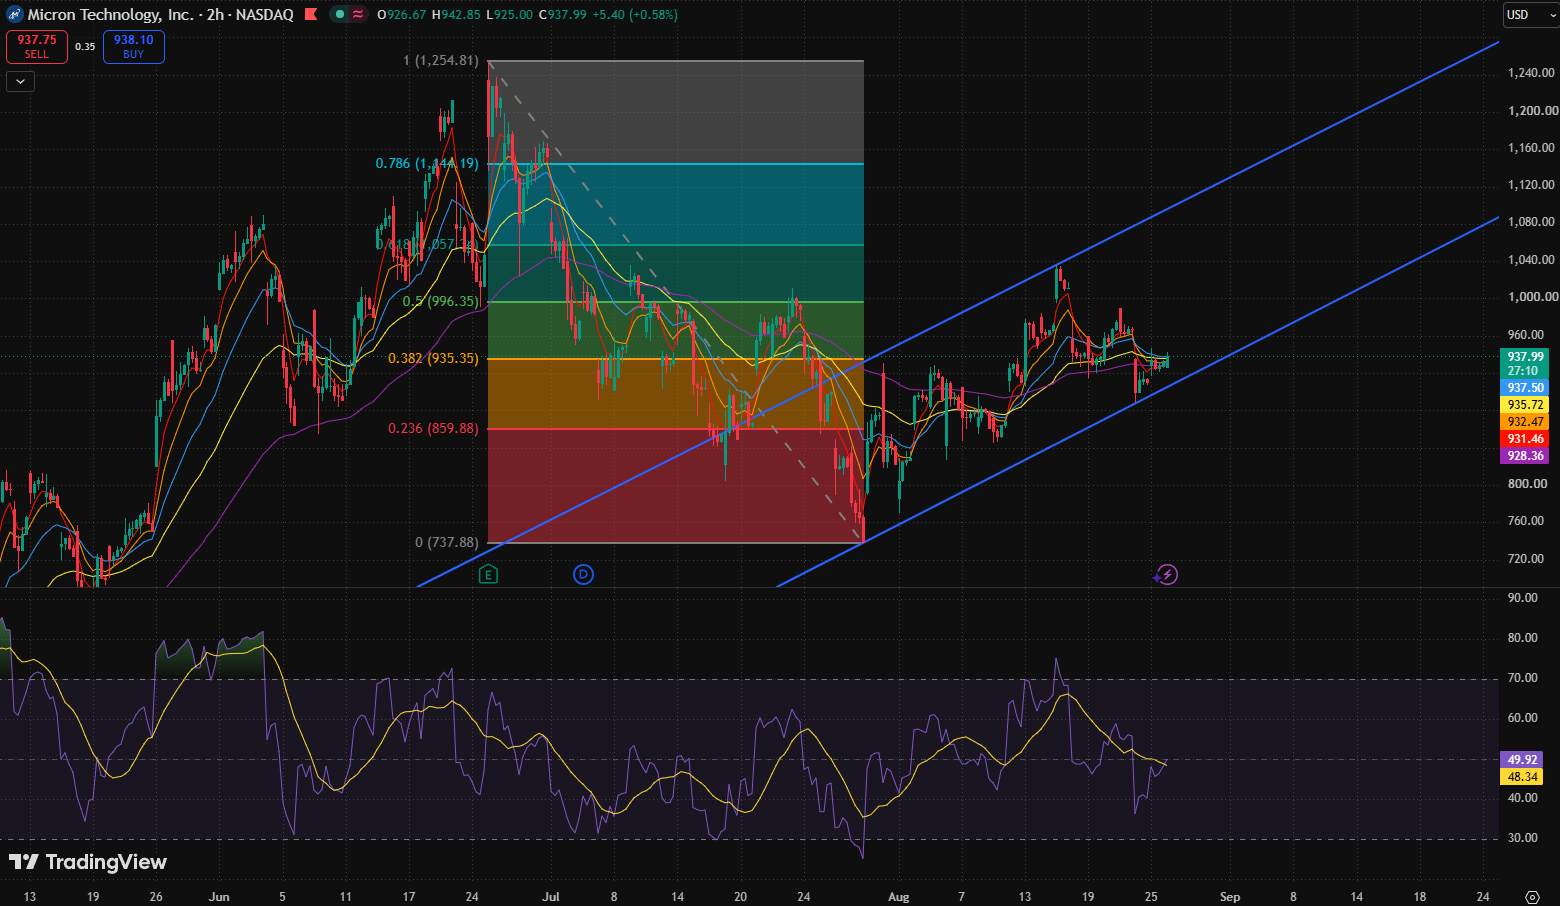Click the green 937.99 last price tag
This screenshot has width=1560, height=906.
pyautogui.click(x=1525, y=356)
